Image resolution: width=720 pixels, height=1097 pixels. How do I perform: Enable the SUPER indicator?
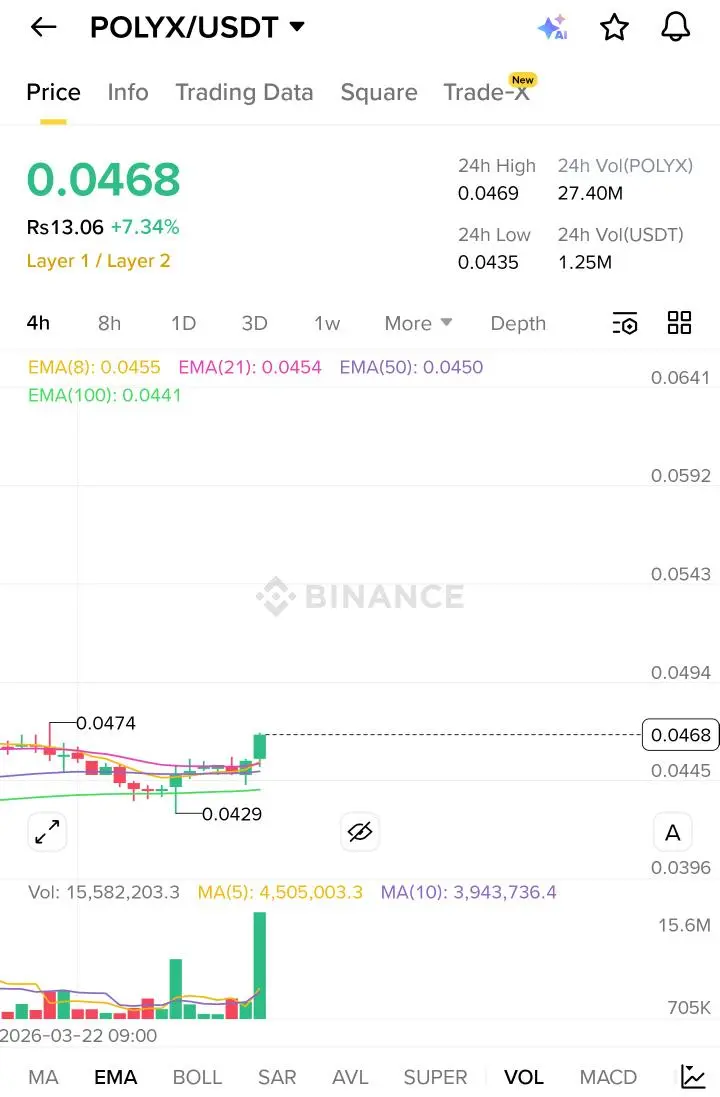[435, 1077]
